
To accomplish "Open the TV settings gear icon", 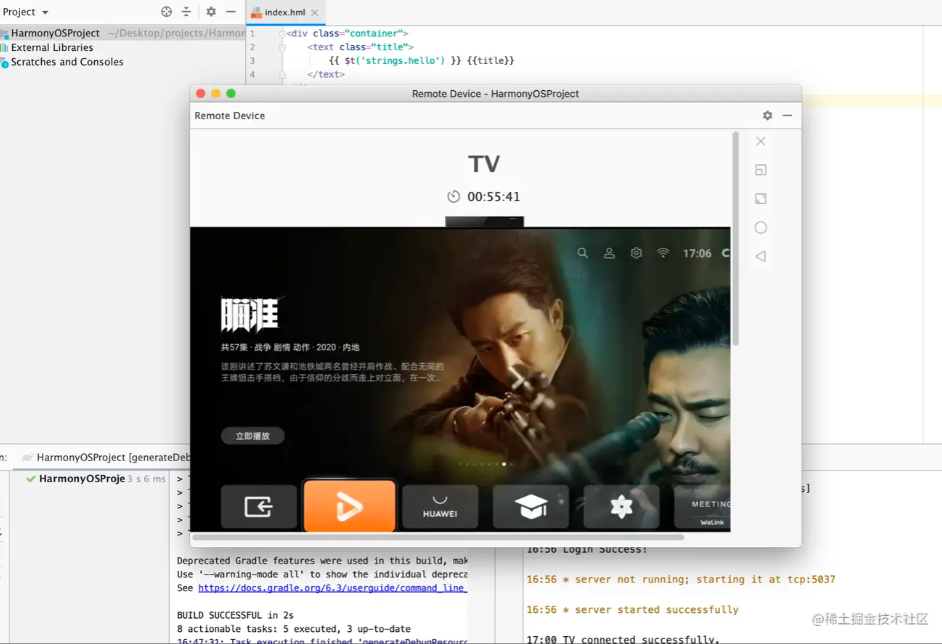I will [x=636, y=253].
